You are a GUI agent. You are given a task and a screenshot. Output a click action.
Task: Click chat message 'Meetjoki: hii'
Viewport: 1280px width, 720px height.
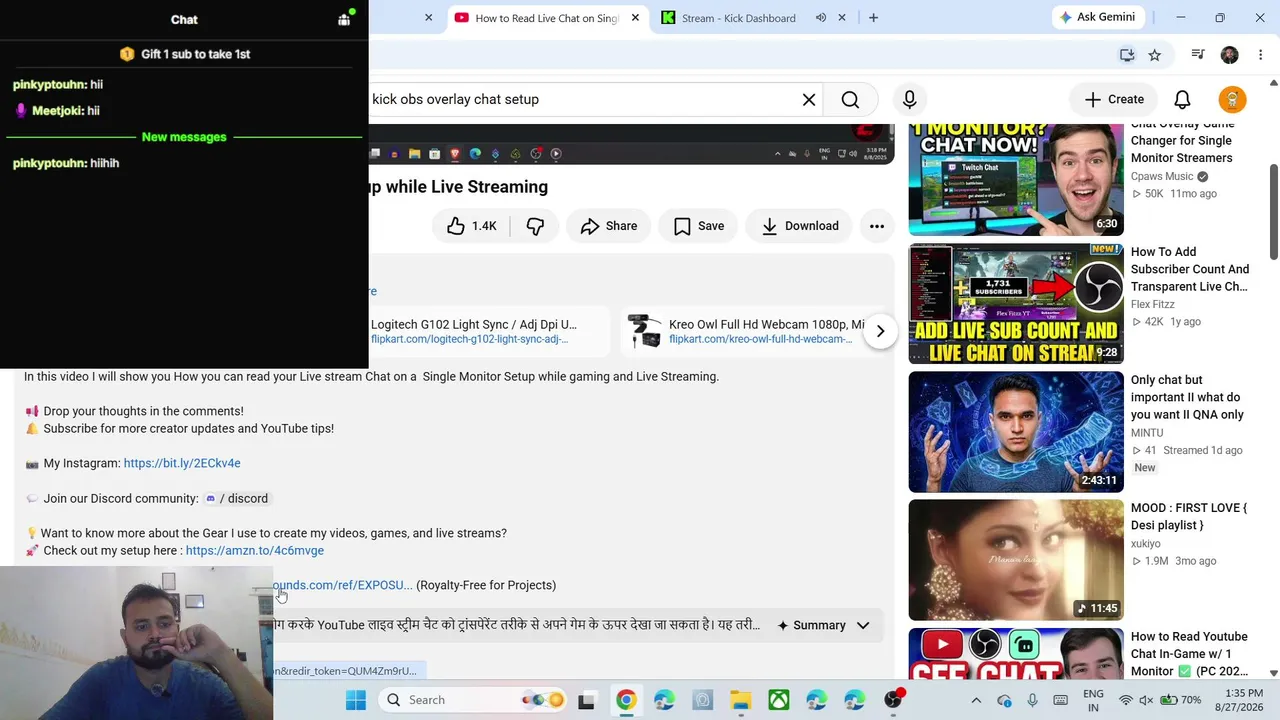[57, 111]
